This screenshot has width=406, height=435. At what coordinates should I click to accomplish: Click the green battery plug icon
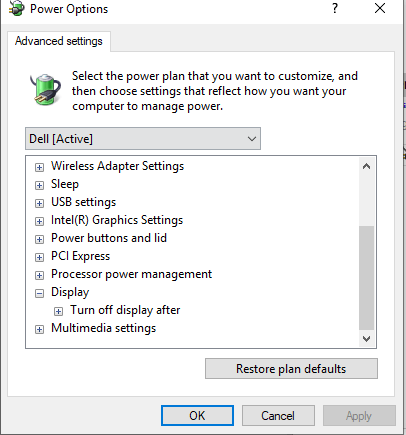[45, 89]
